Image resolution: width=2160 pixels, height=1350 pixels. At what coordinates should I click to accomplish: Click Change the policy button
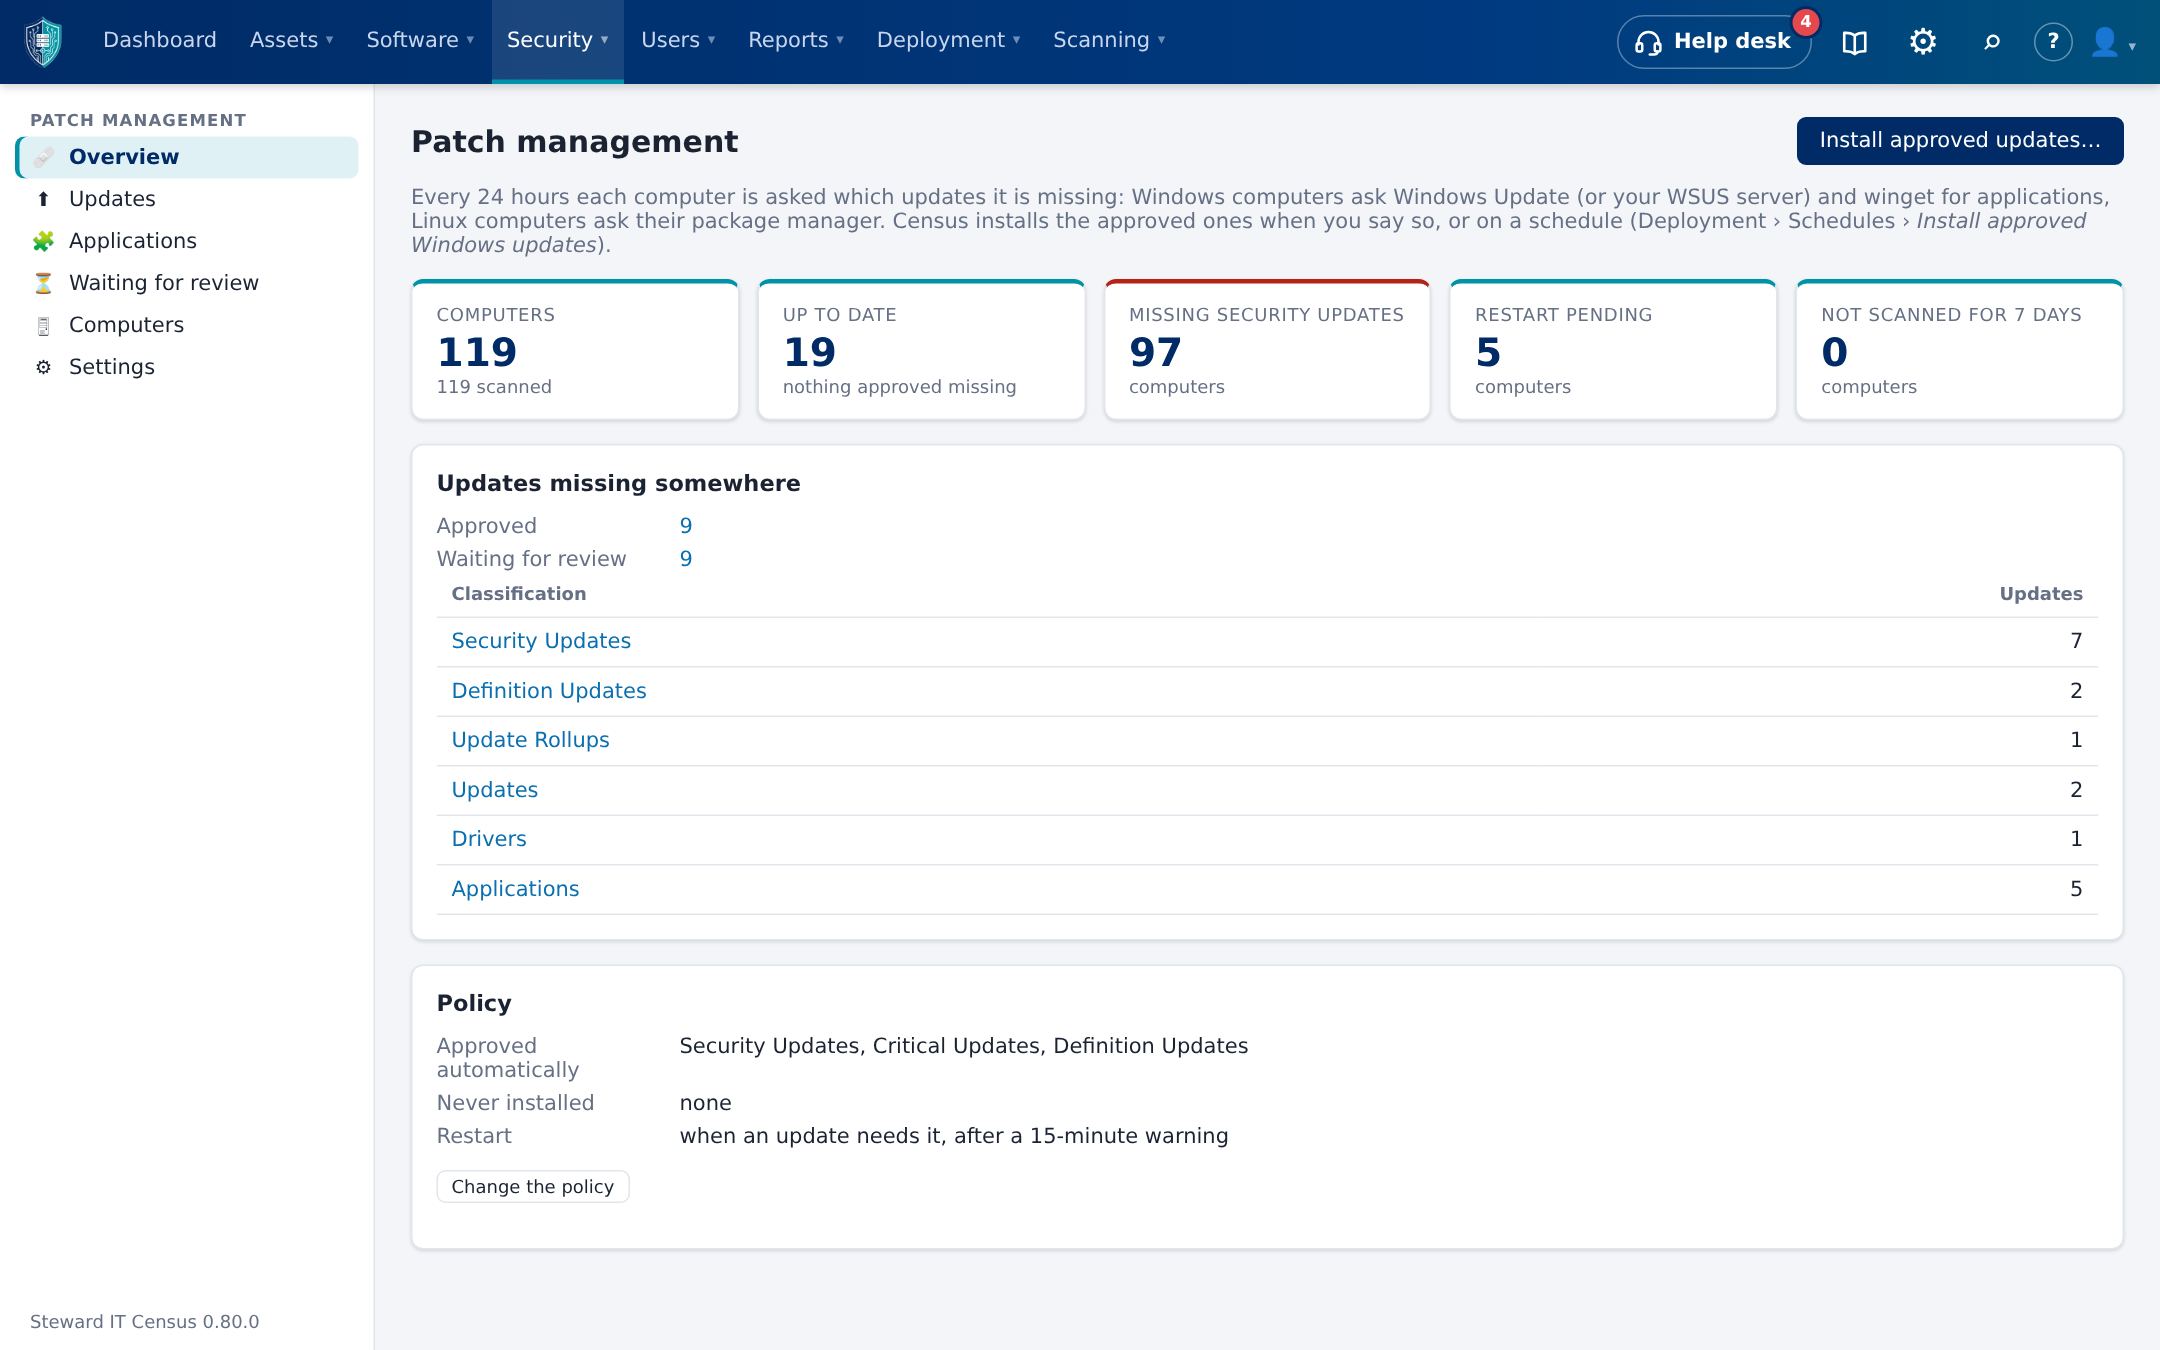533,1187
